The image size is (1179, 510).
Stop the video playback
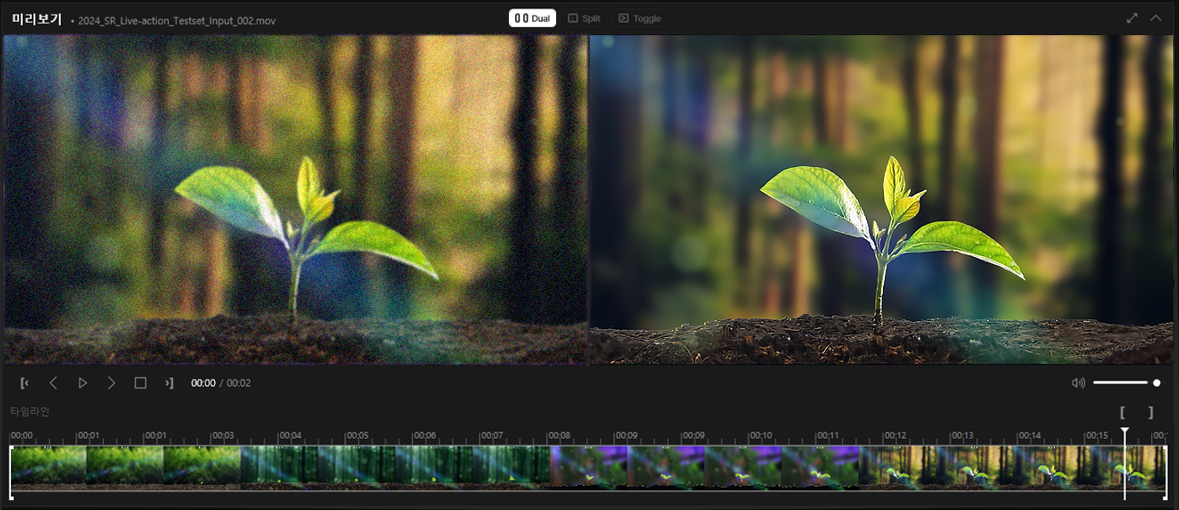pos(140,383)
